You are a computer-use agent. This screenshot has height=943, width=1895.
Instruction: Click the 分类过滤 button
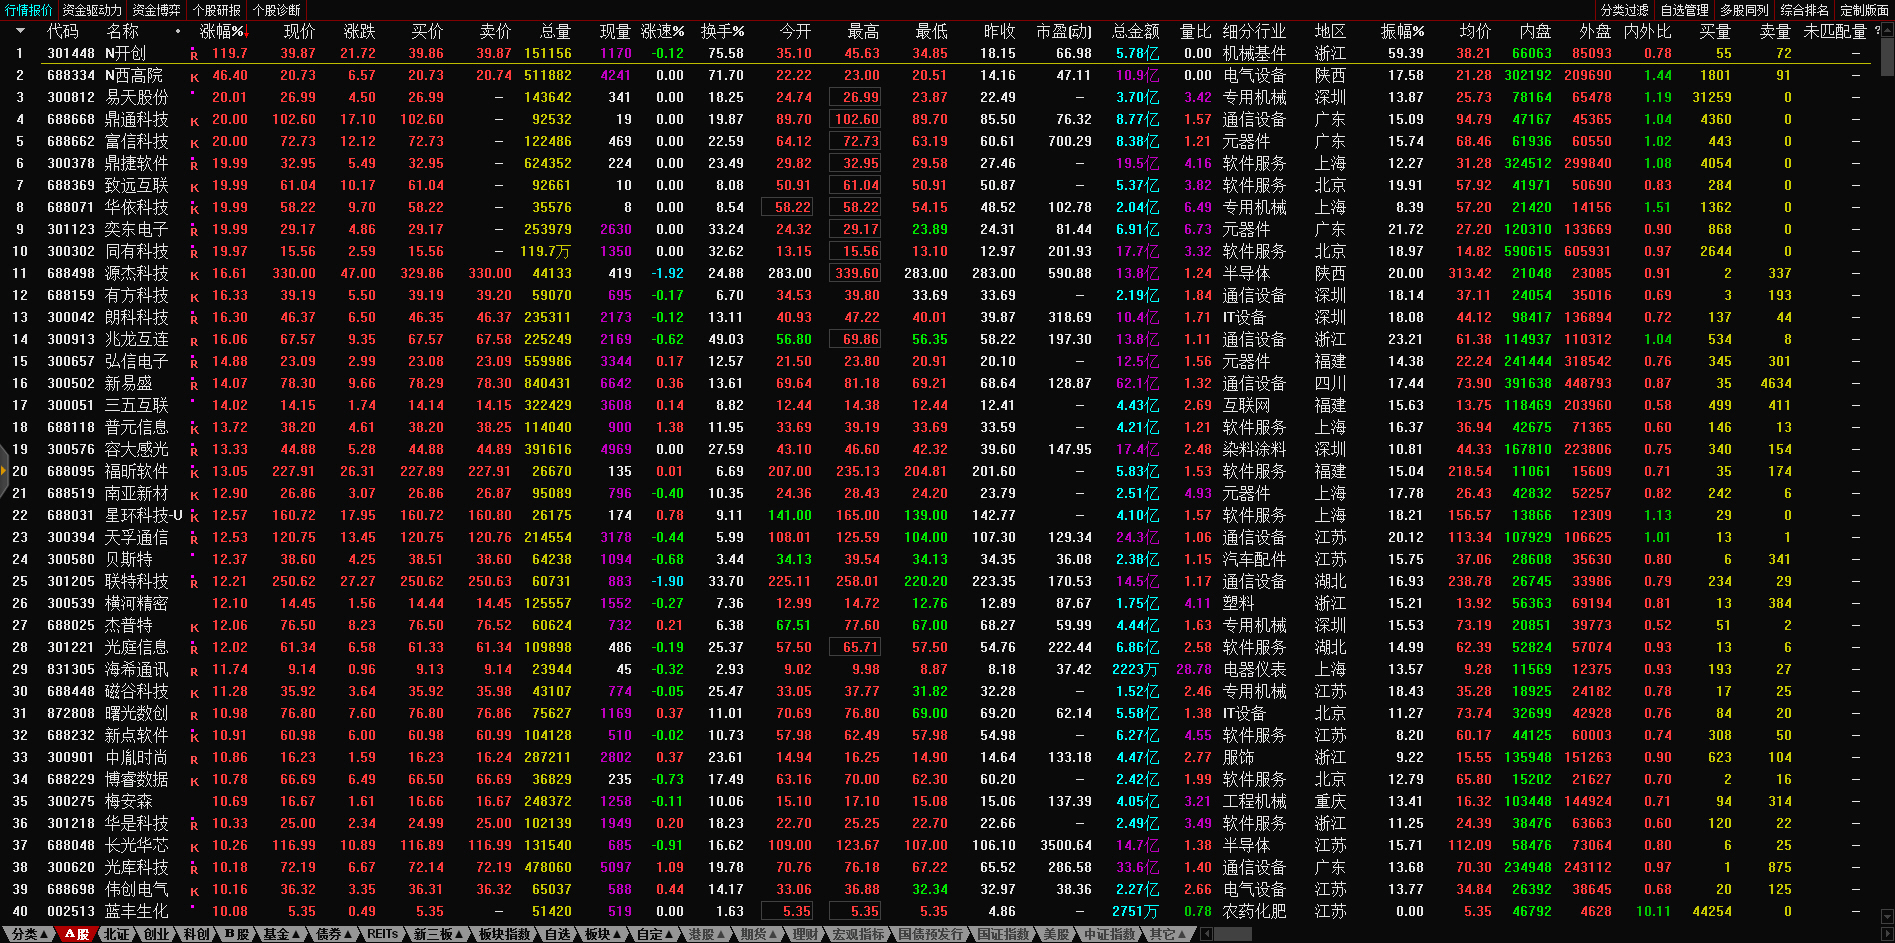[1624, 10]
